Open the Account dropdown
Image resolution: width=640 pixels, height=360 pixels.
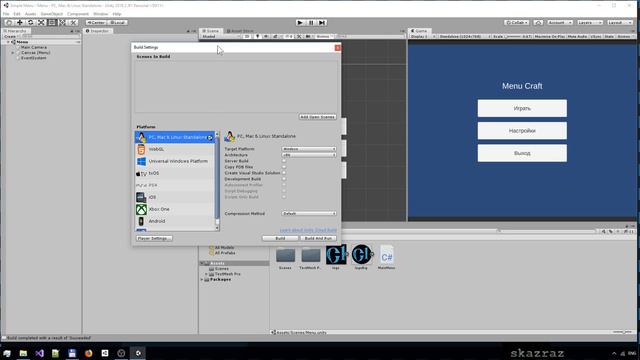560,22
